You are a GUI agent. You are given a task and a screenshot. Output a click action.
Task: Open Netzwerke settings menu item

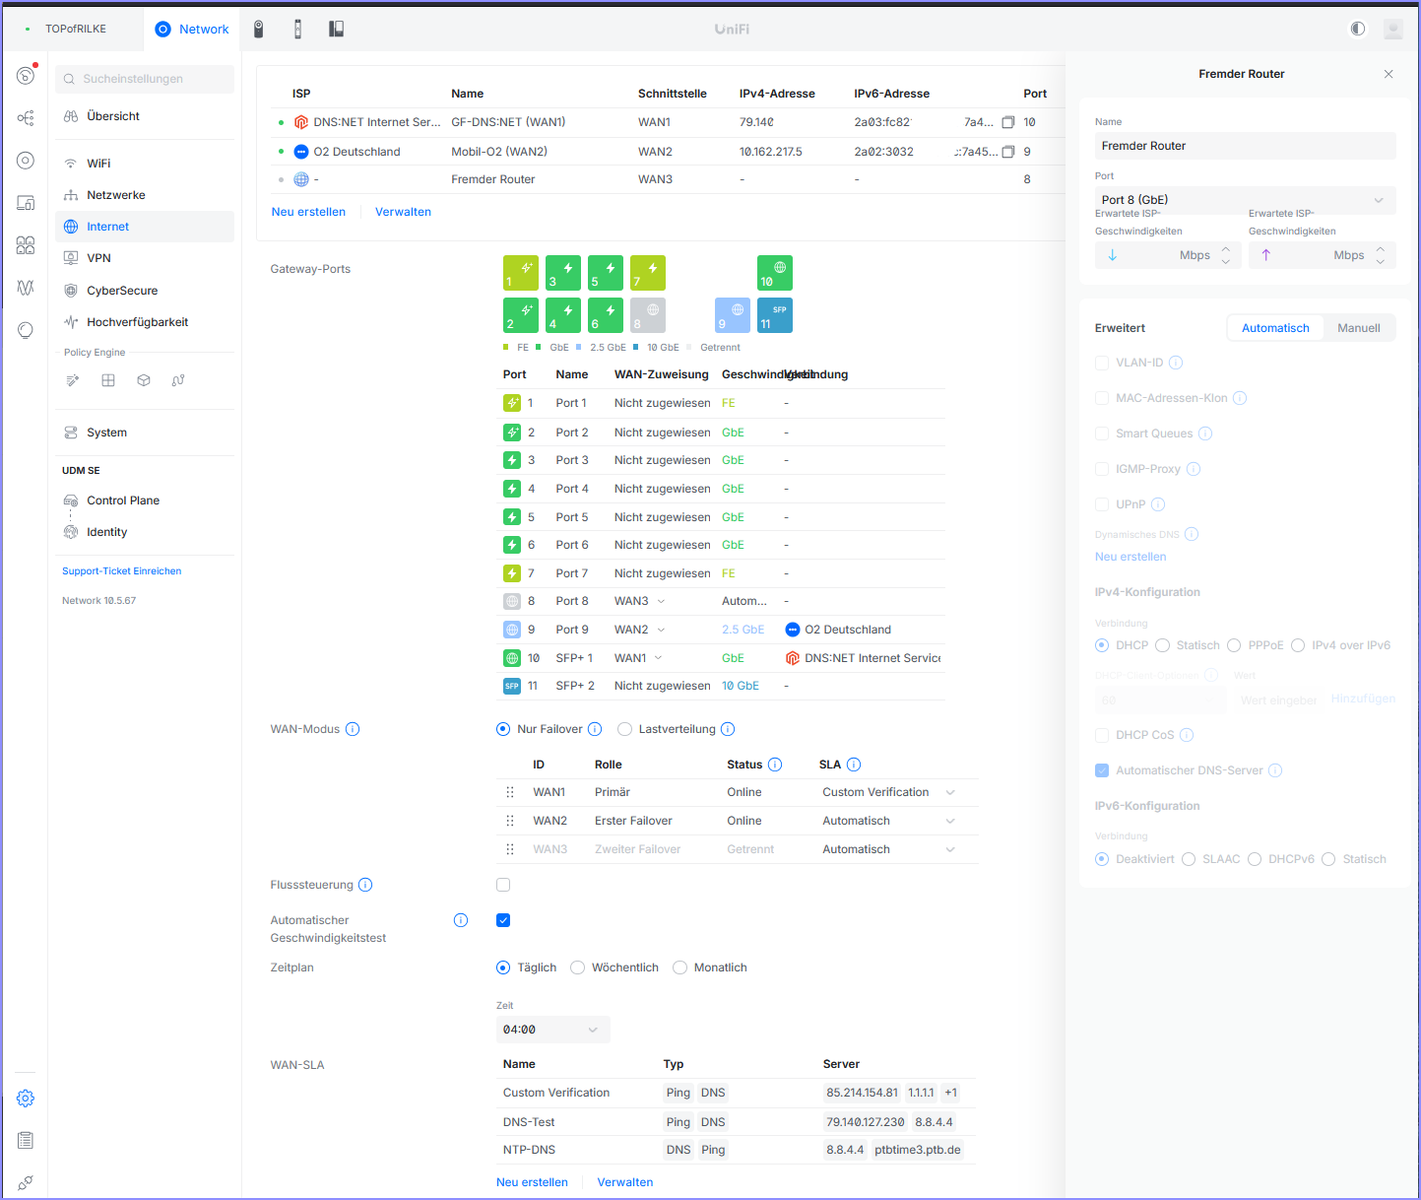144,195
